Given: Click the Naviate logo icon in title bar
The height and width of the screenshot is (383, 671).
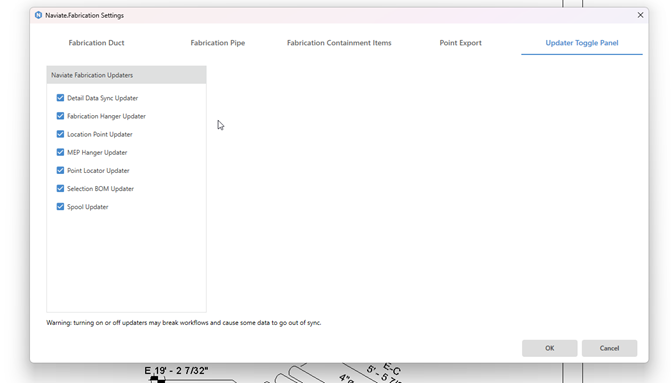Looking at the screenshot, I should [39, 15].
